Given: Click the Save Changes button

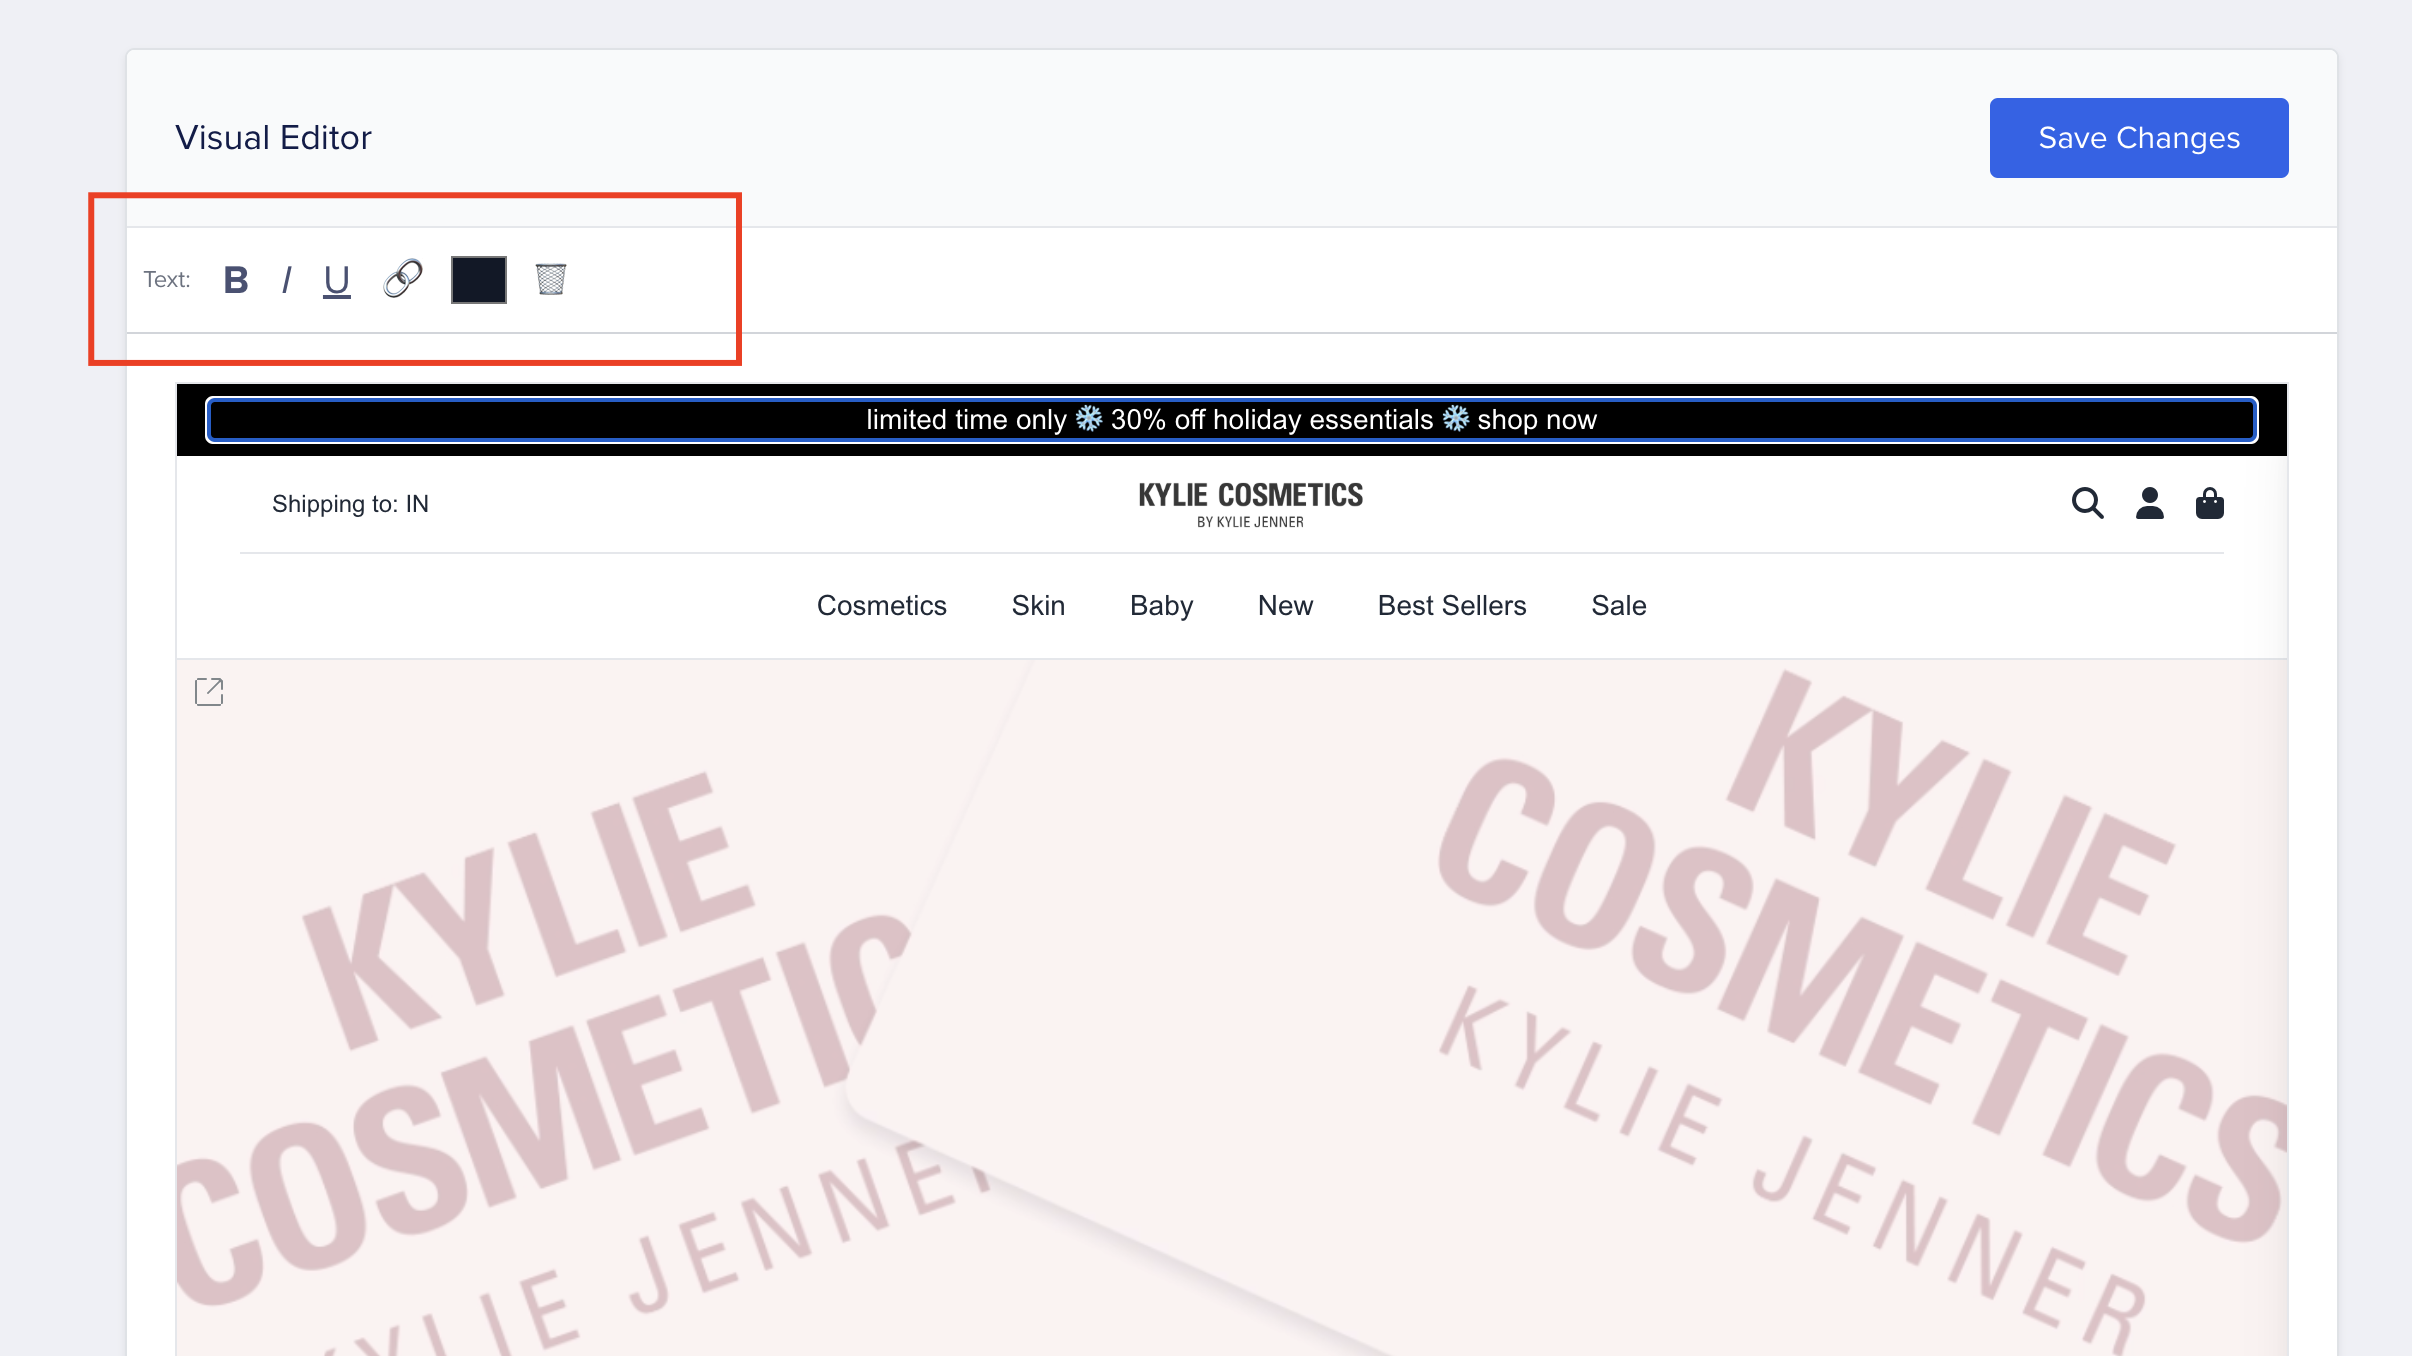Looking at the screenshot, I should (2139, 138).
